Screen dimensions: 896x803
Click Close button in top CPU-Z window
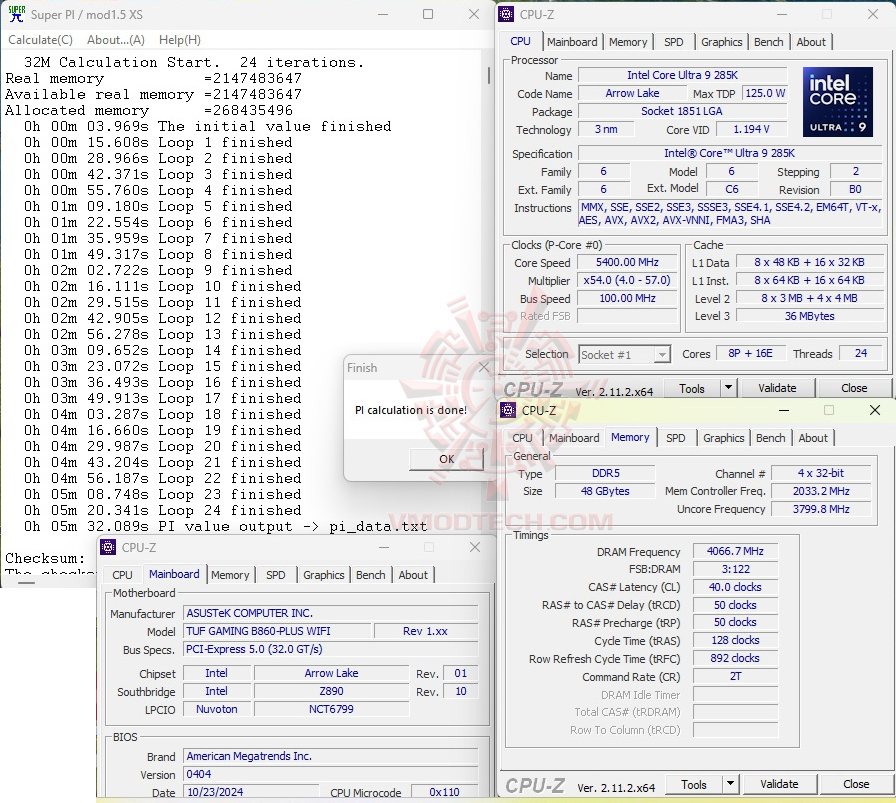click(854, 388)
